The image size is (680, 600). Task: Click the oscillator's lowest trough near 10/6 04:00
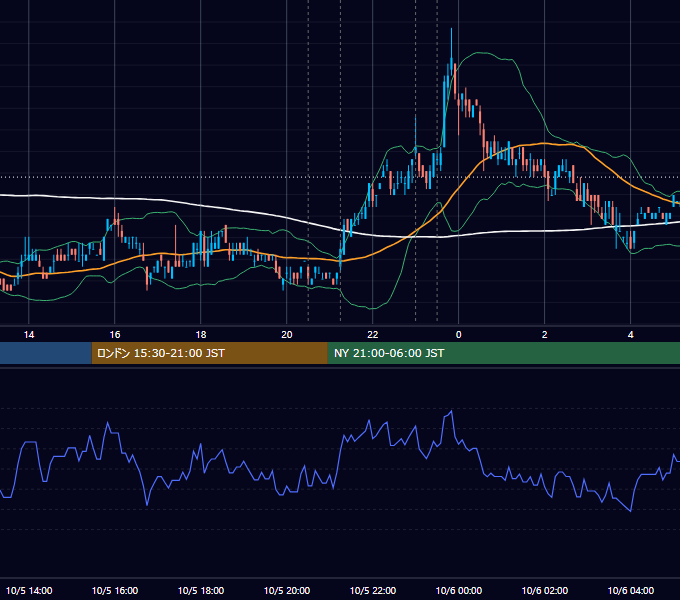pyautogui.click(x=631, y=511)
